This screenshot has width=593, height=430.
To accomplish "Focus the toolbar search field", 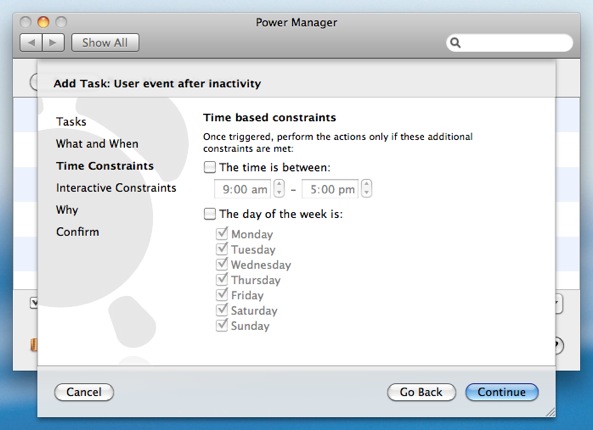I will [509, 43].
